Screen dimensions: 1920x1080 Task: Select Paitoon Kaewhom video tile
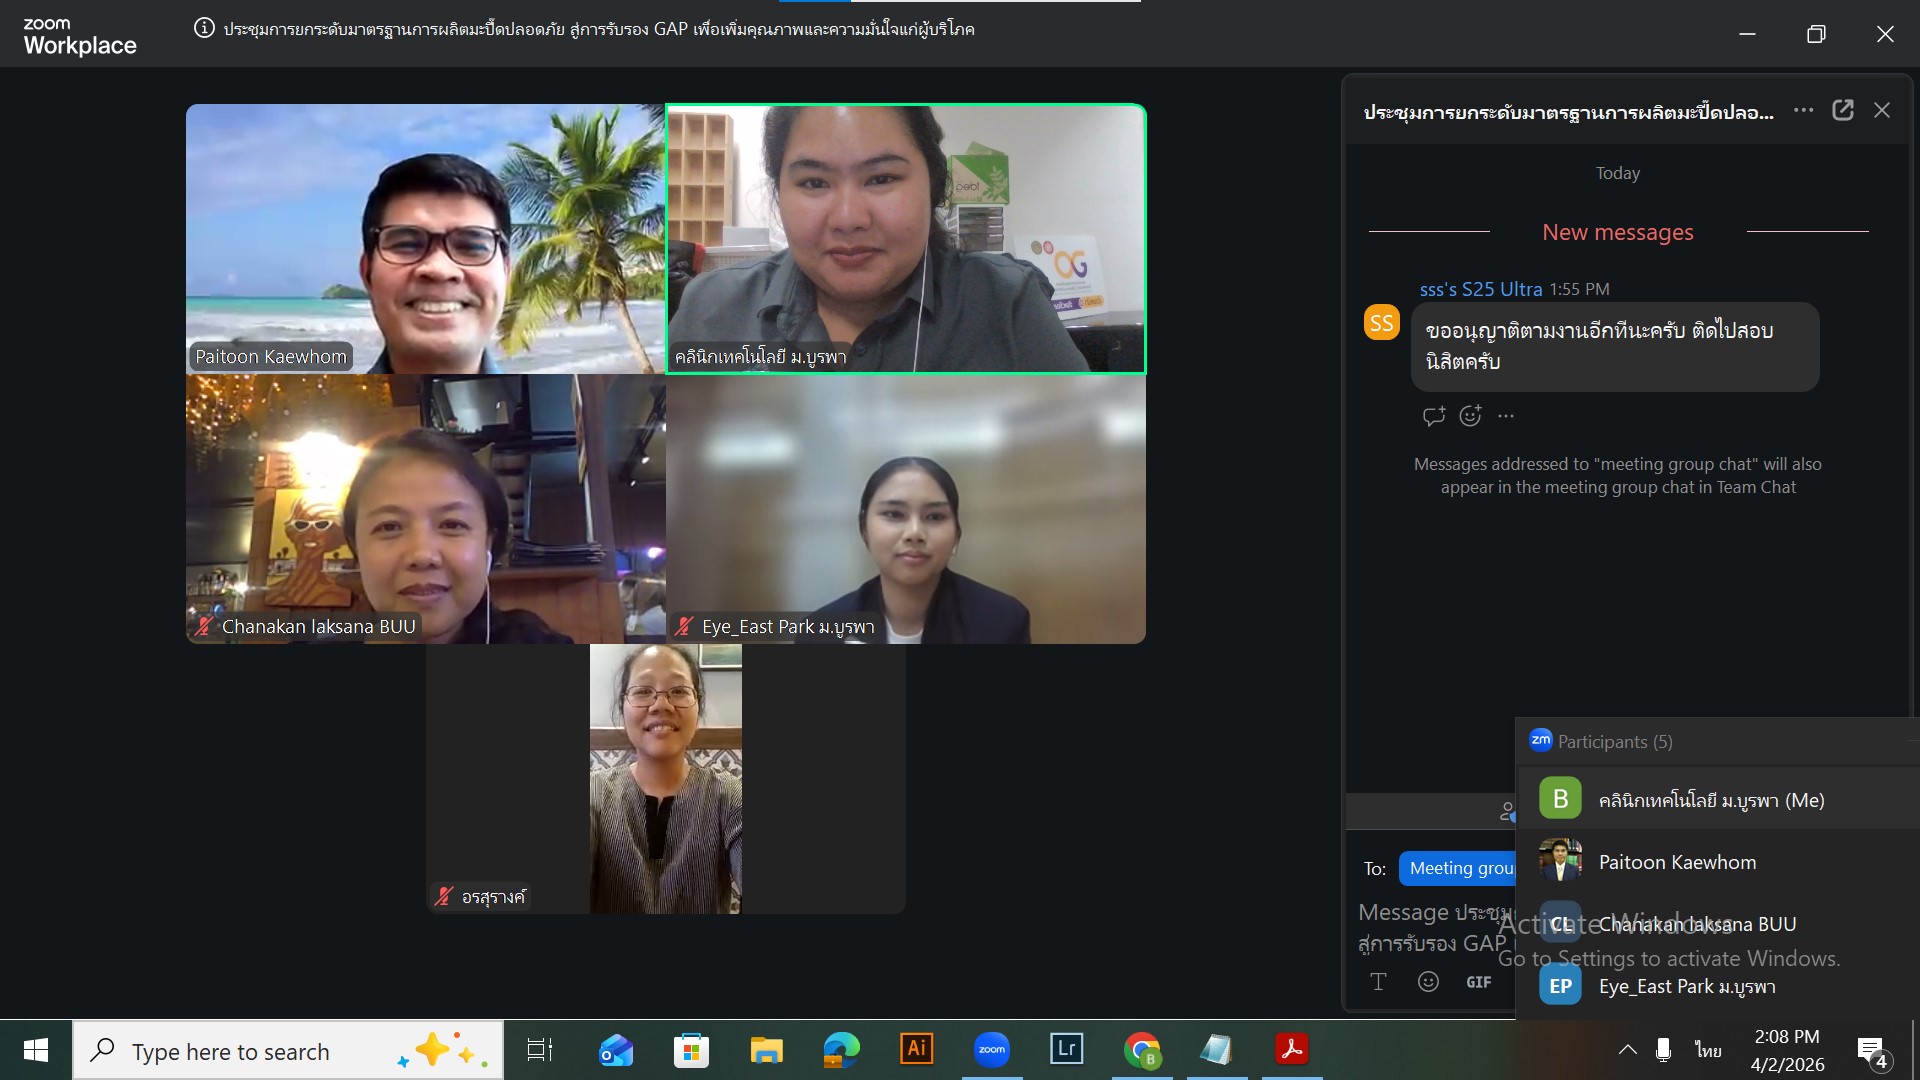click(x=425, y=238)
